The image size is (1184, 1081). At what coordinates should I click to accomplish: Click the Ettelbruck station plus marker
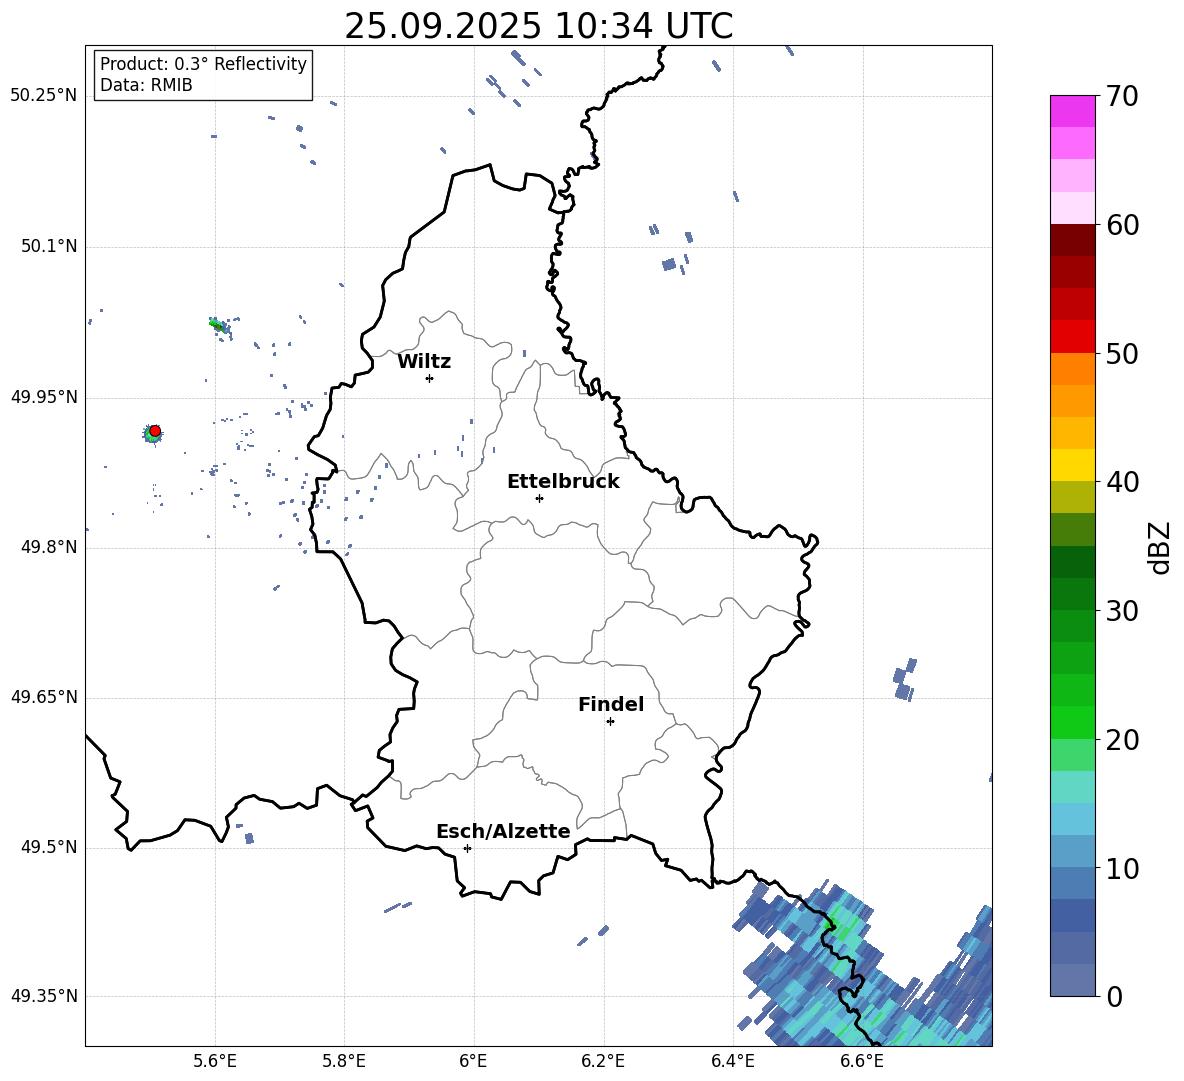click(539, 498)
